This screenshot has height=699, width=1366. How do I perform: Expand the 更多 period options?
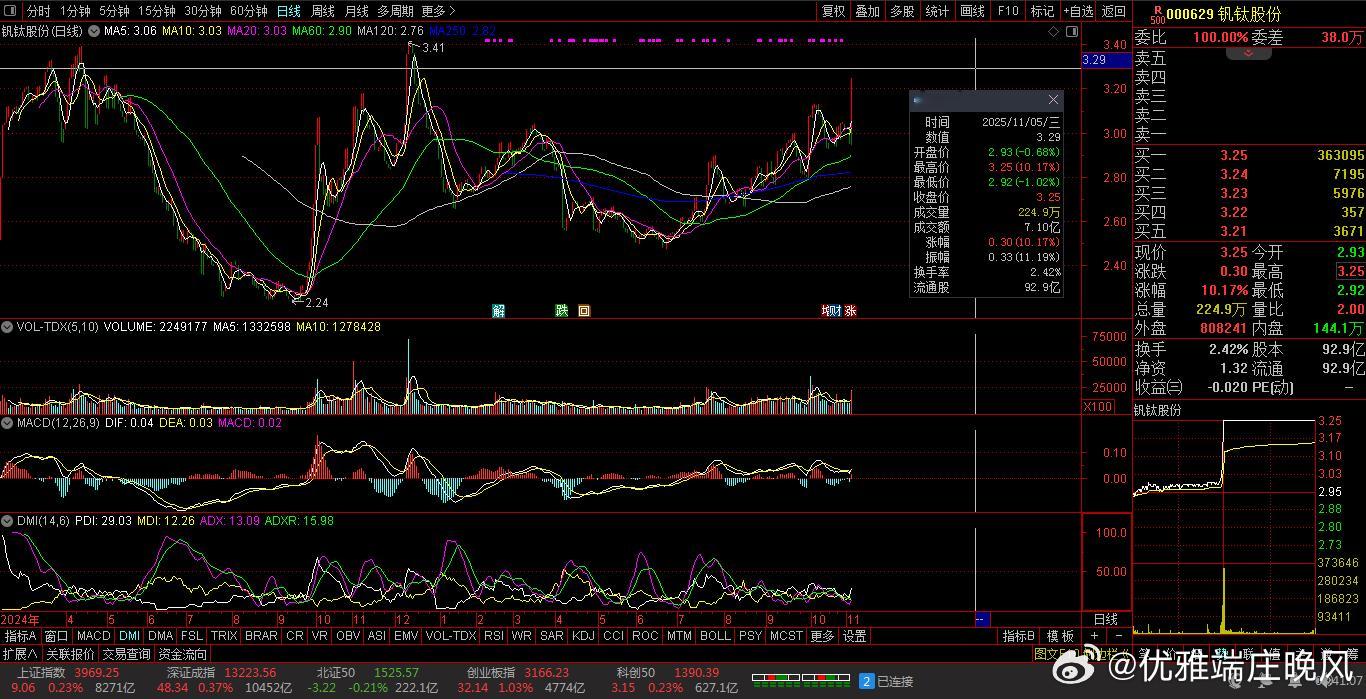pos(433,11)
